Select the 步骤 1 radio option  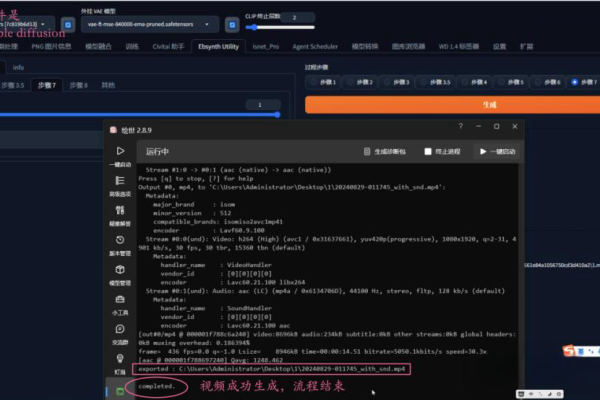[x=323, y=82]
